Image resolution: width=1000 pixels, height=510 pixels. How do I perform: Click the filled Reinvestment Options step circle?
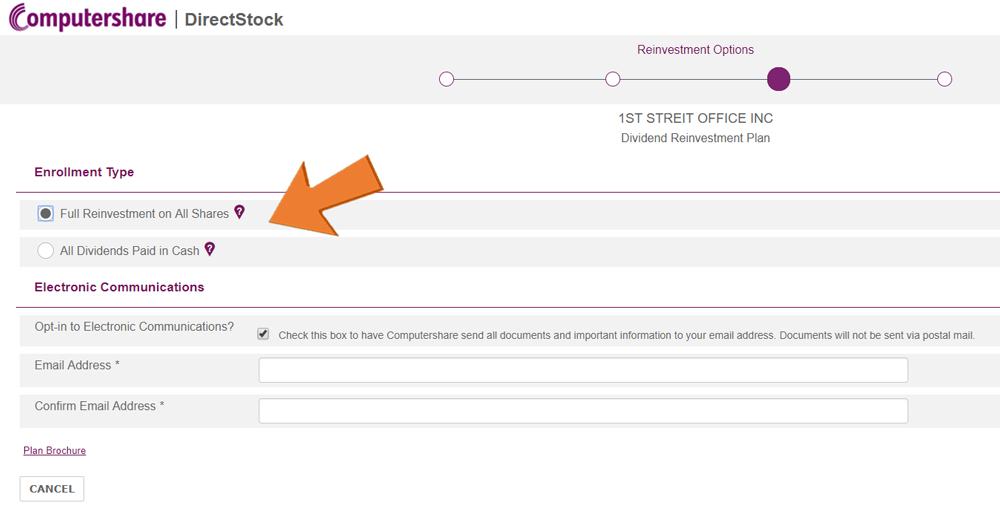pyautogui.click(x=778, y=79)
